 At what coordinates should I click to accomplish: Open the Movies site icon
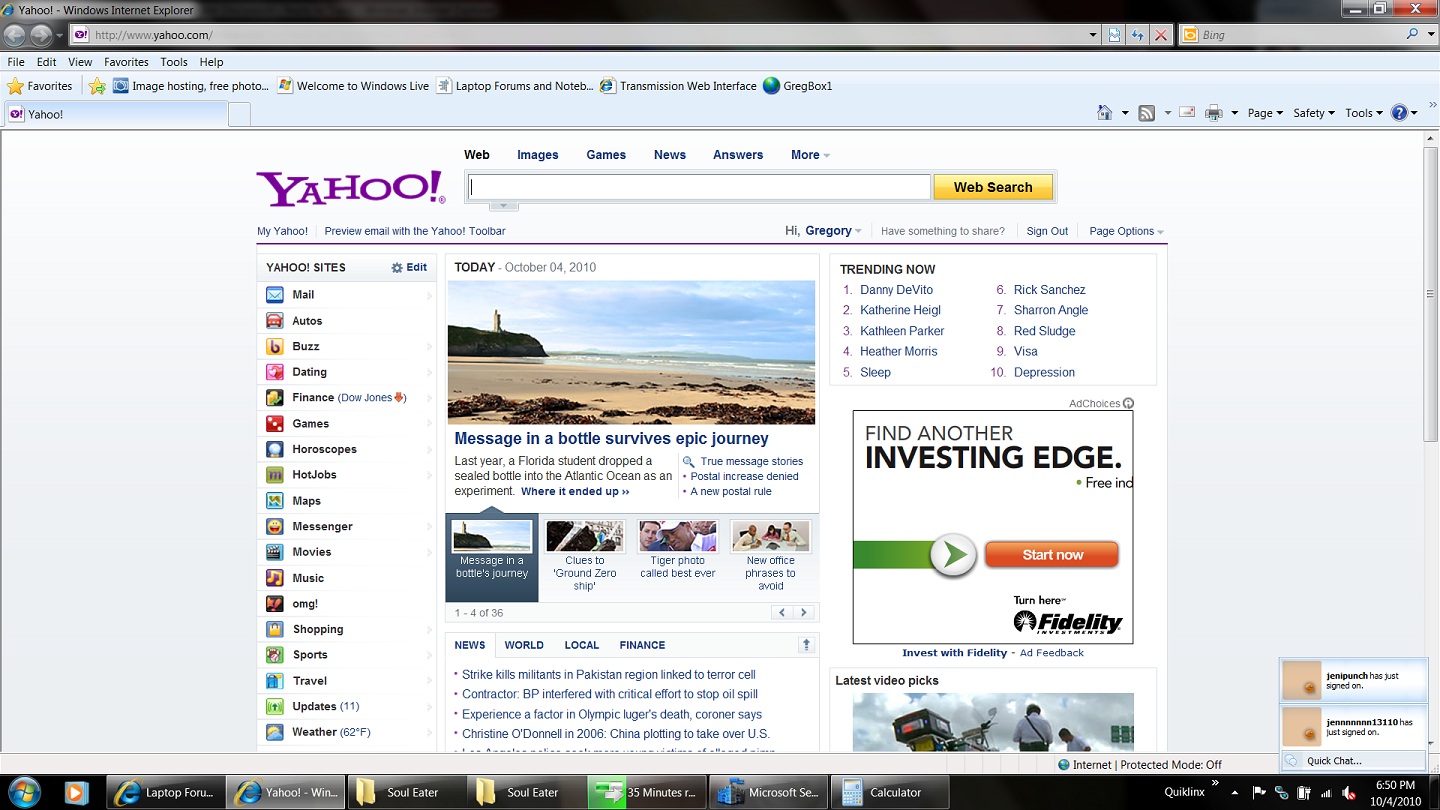tap(274, 552)
